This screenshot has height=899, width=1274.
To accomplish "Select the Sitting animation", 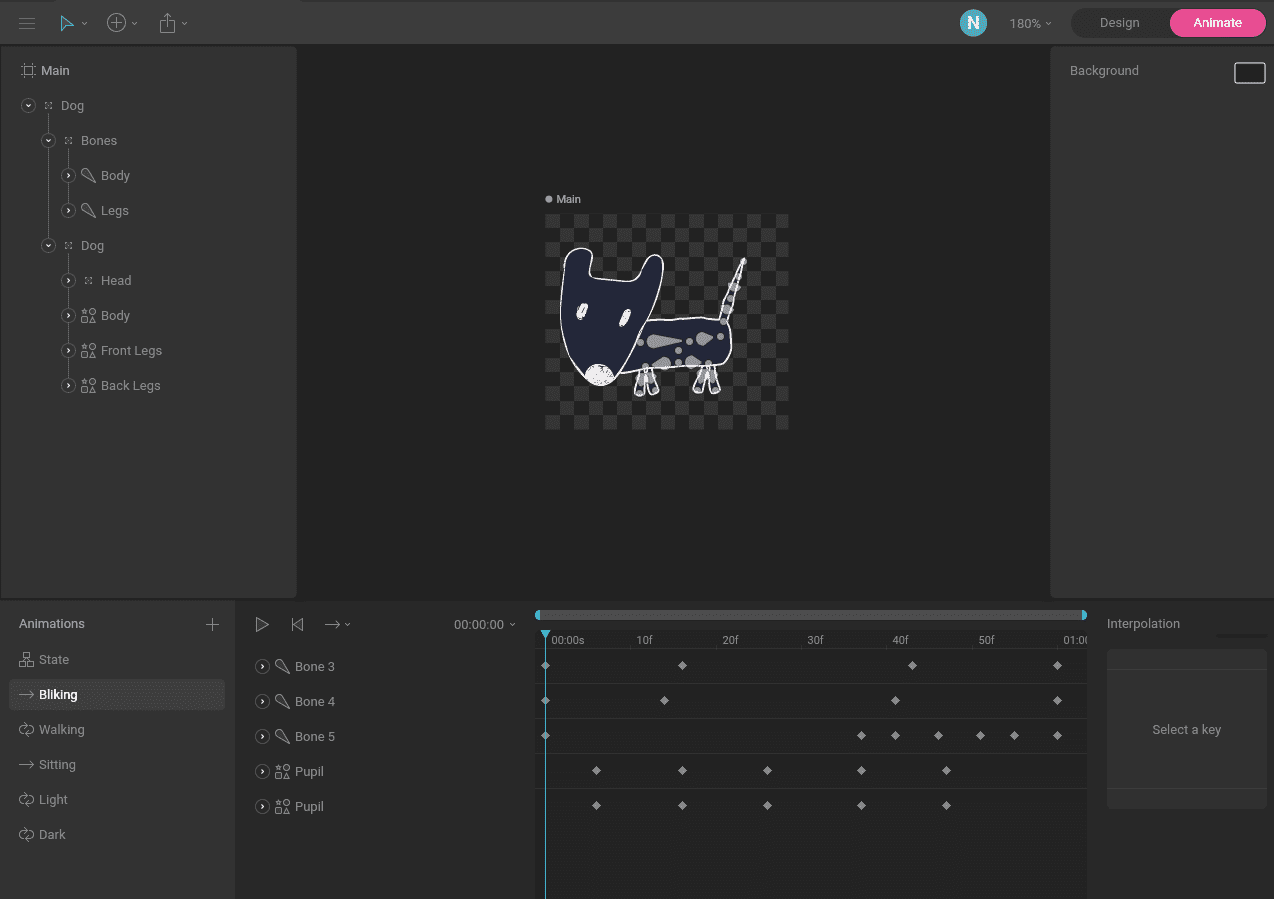I will (x=57, y=765).
